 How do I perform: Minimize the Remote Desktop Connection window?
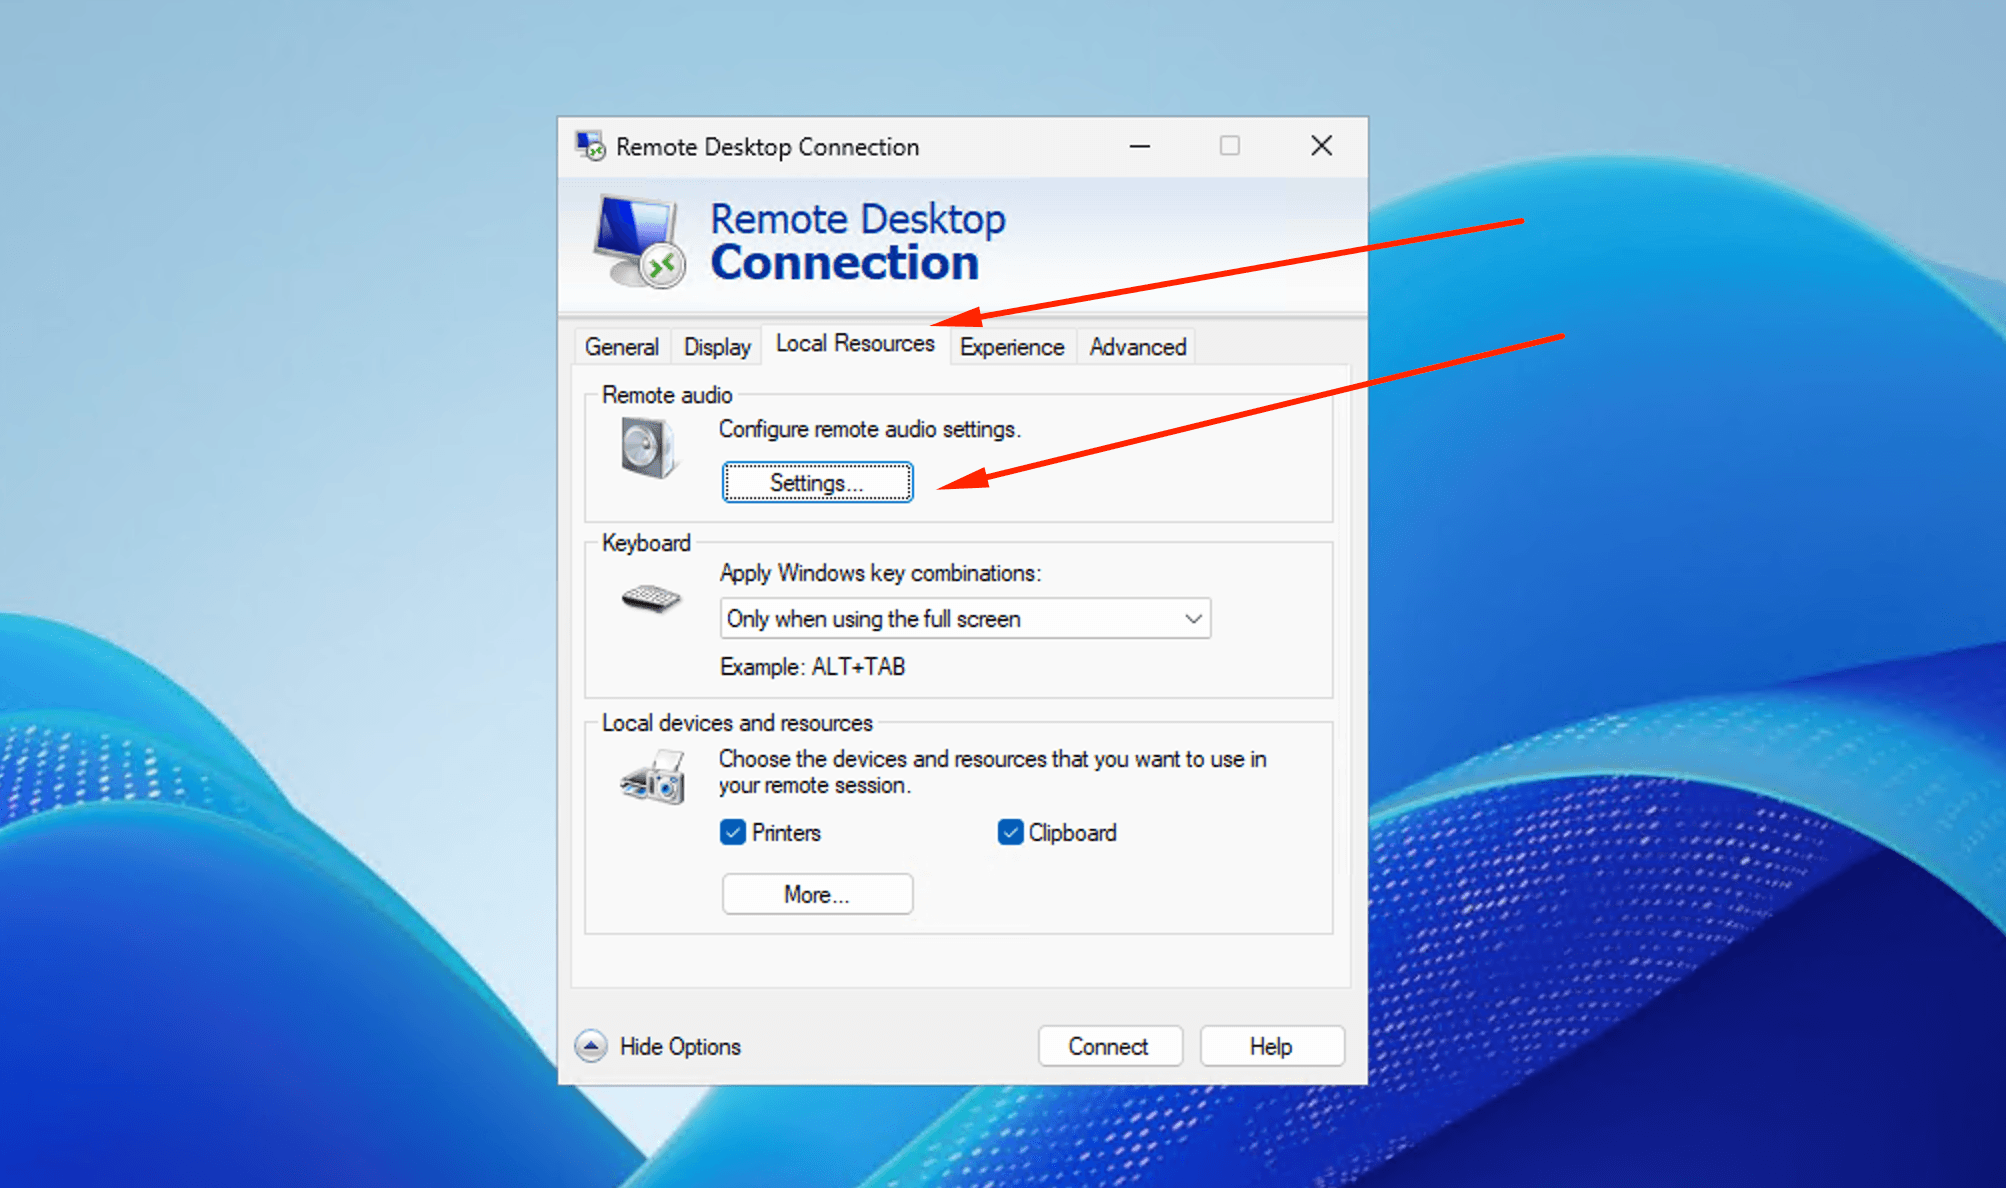click(1140, 146)
